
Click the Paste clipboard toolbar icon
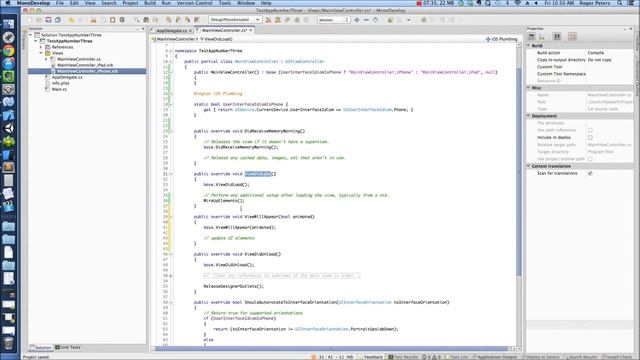pos(113,20)
